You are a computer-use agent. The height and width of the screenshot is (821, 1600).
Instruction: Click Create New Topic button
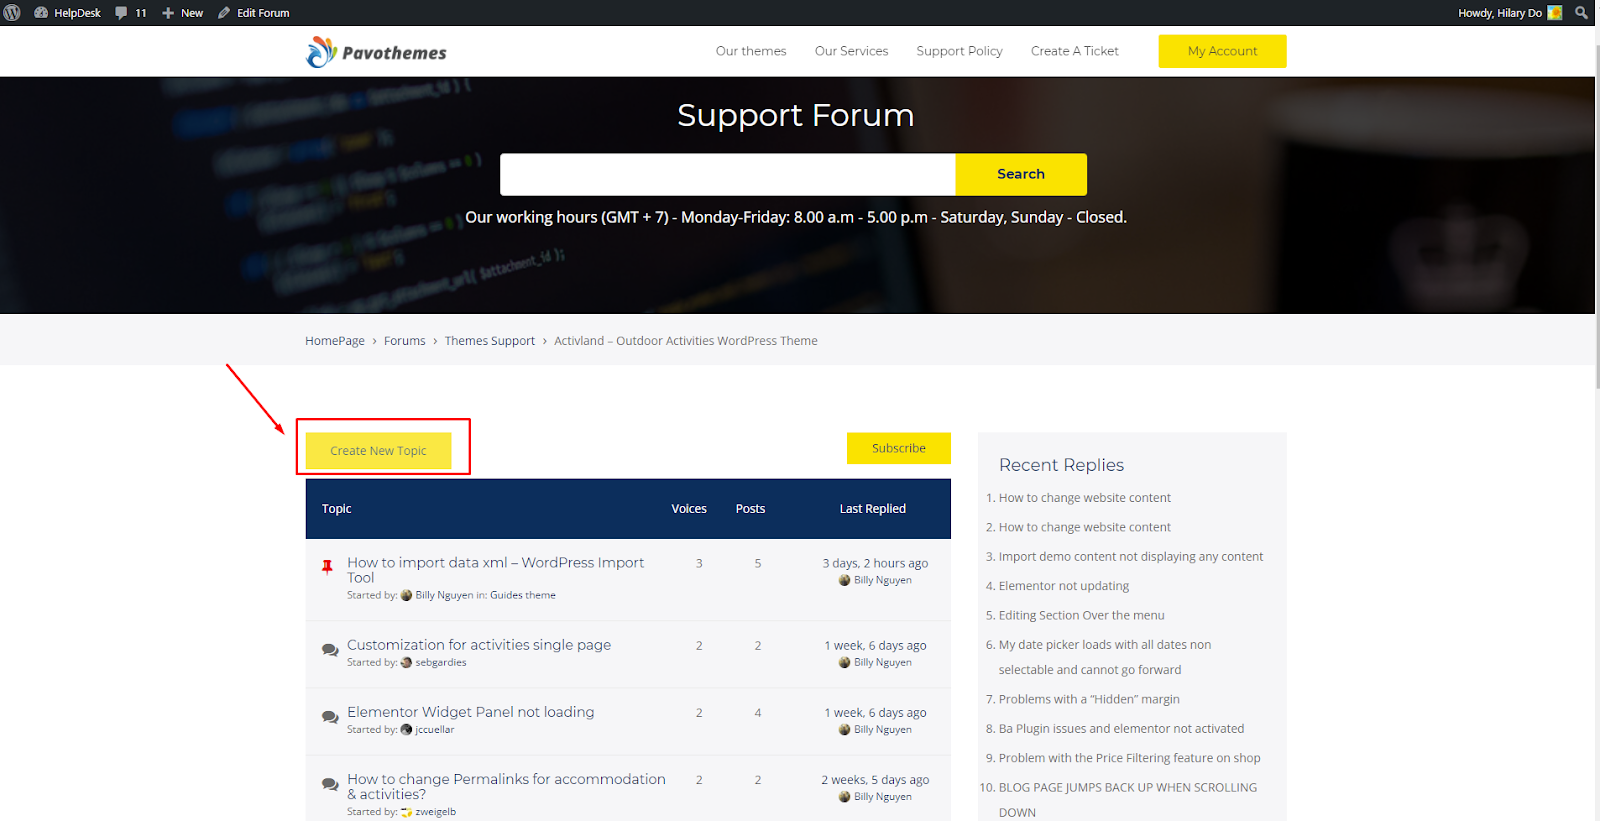point(378,451)
